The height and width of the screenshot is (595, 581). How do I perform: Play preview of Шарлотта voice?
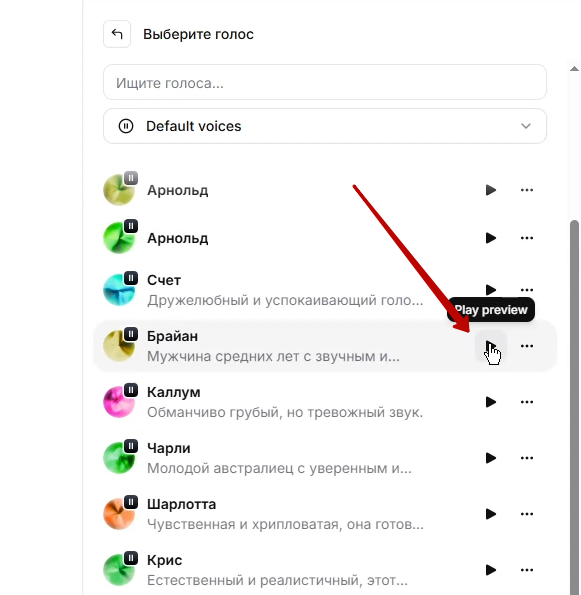[491, 514]
